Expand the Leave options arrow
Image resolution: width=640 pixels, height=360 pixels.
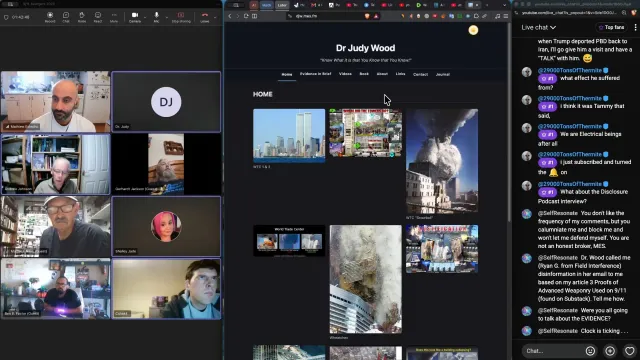pyautogui.click(x=215, y=17)
